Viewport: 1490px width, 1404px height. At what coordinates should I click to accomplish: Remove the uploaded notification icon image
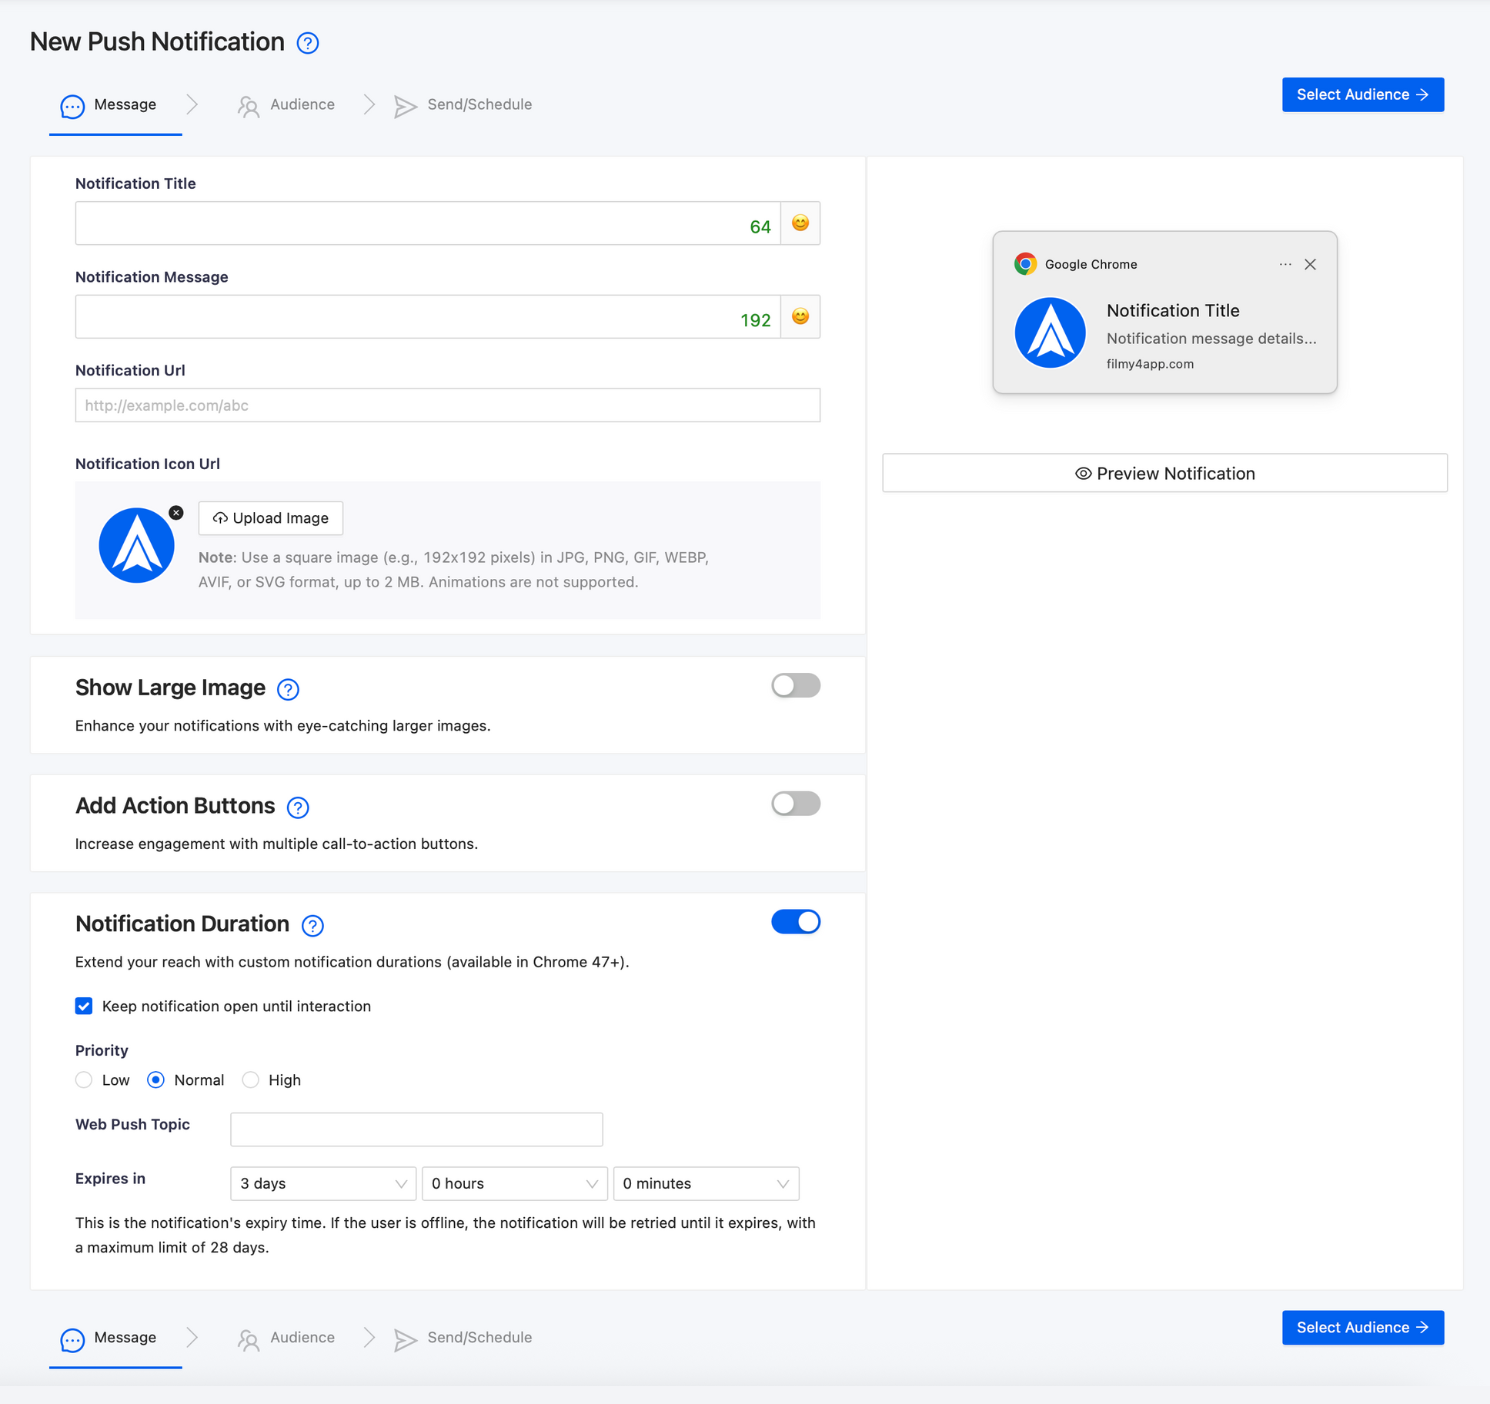(x=176, y=513)
